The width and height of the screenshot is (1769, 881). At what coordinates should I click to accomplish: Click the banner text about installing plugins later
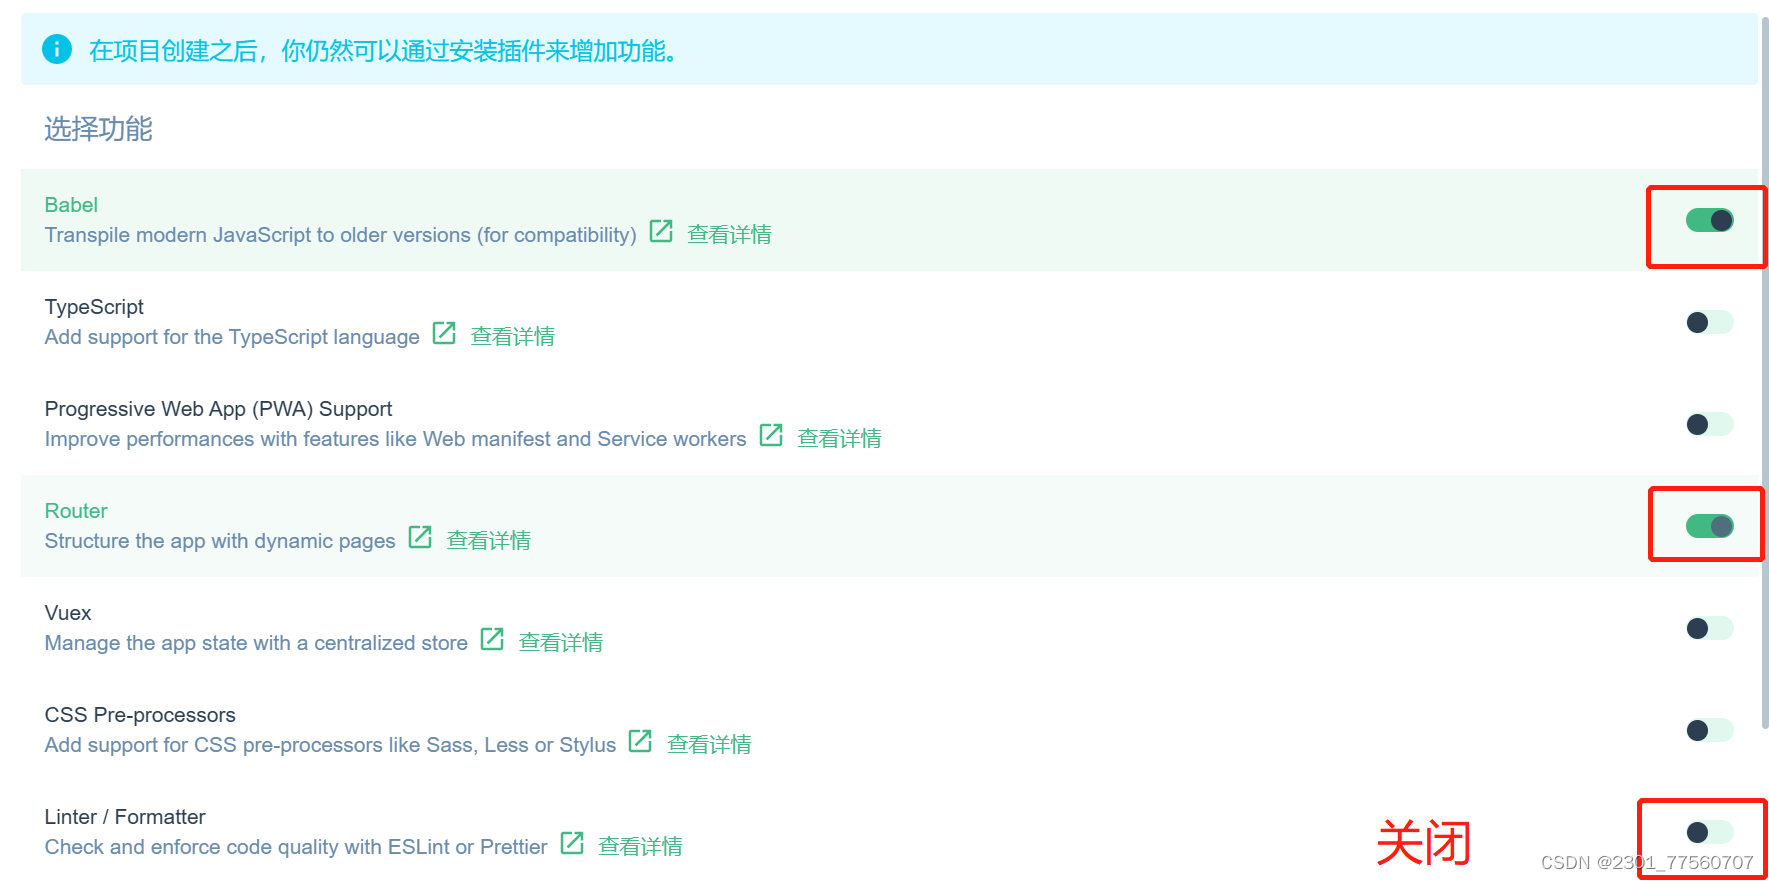point(386,50)
